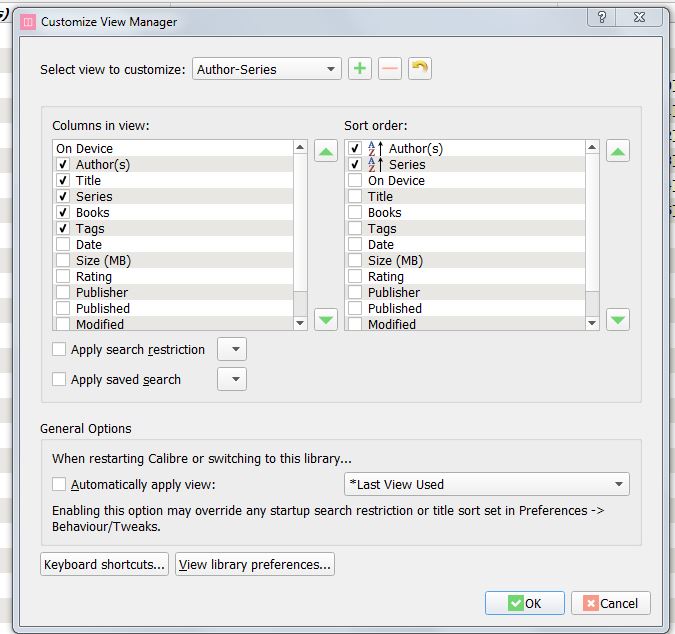The height and width of the screenshot is (634, 675).
Task: Move sort item up with green arrow
Action: [618, 152]
